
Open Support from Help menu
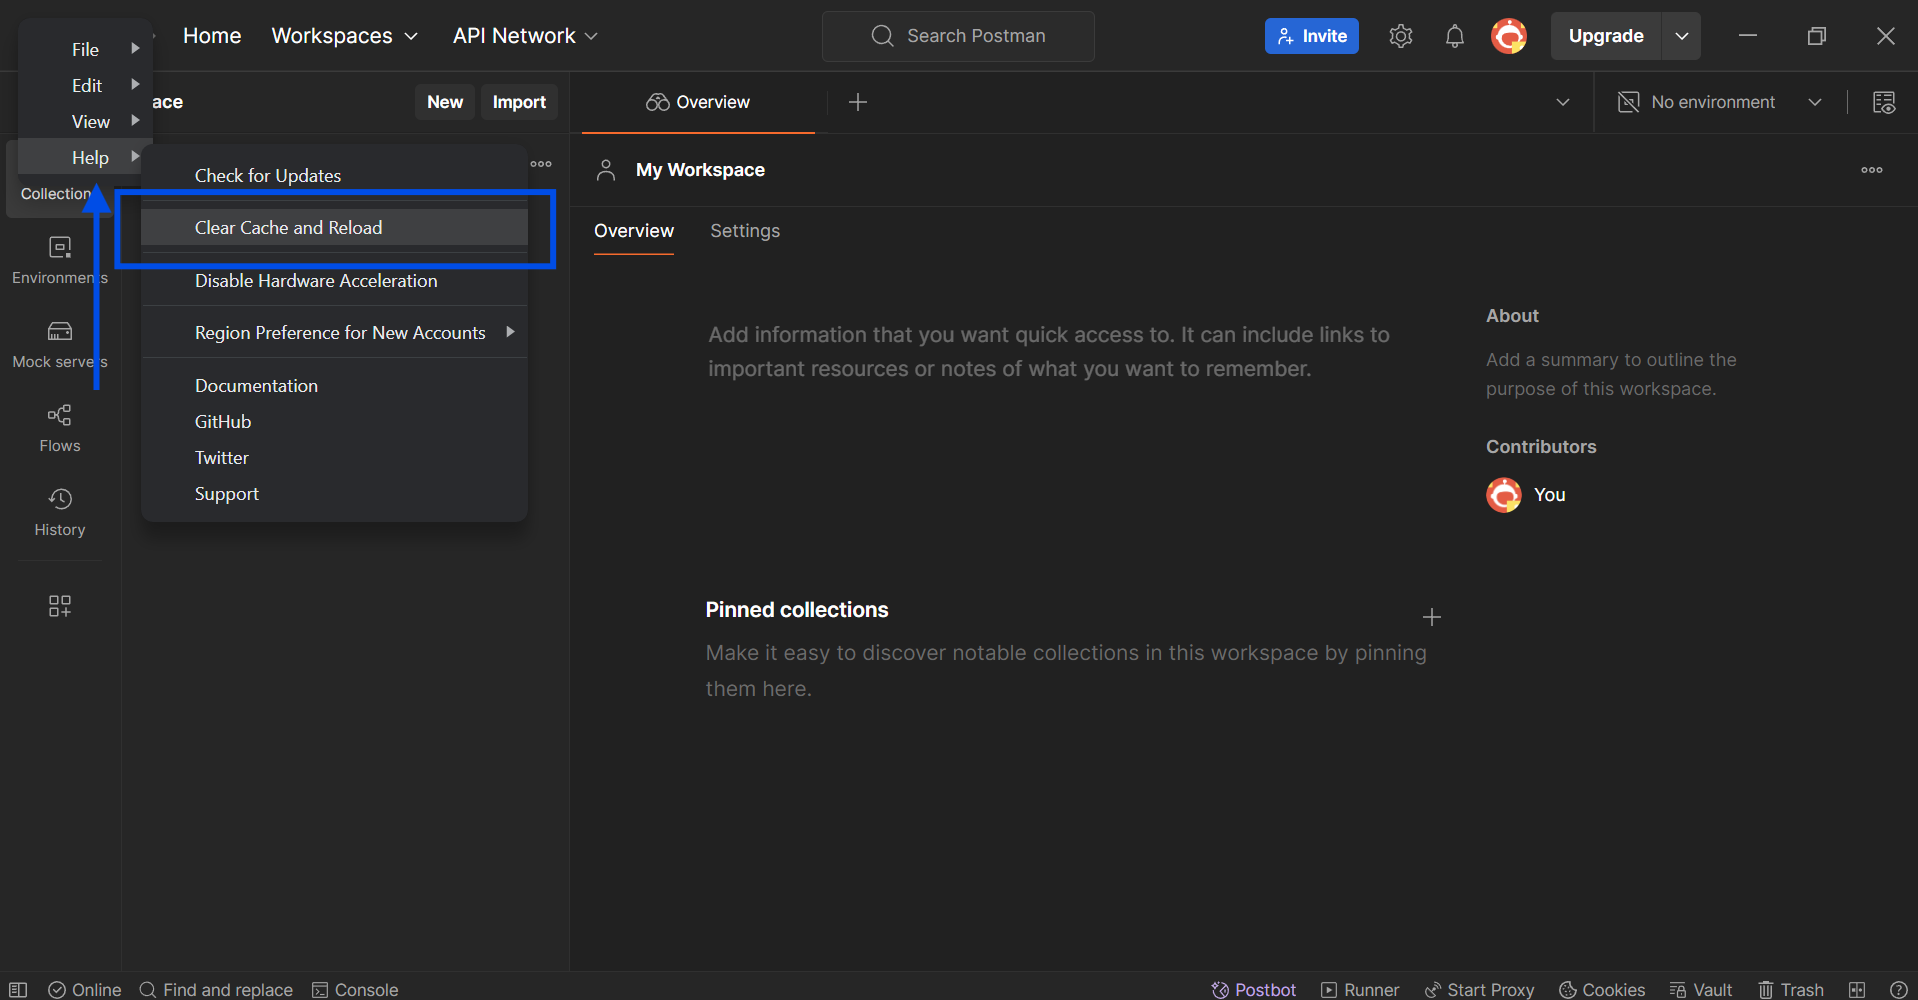[334, 494]
